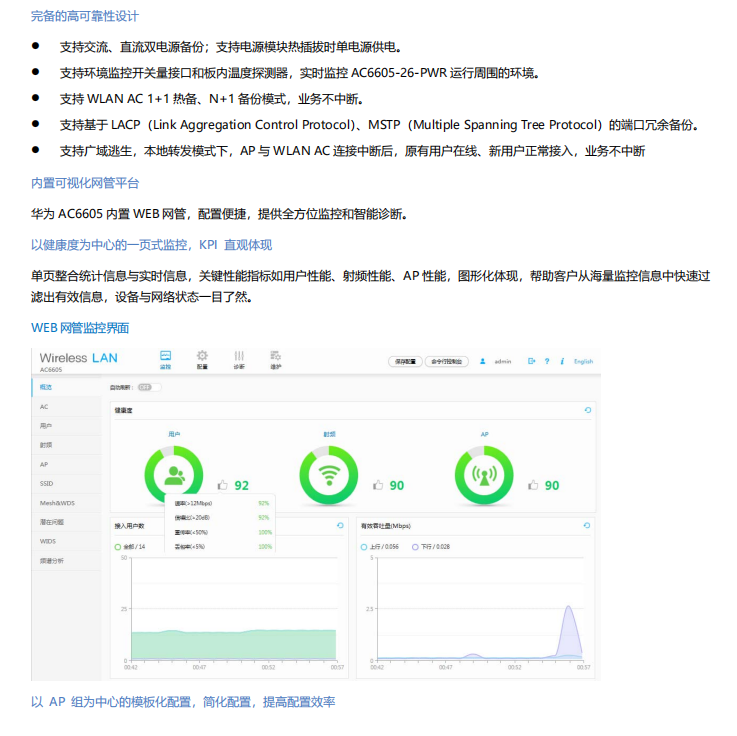Click the 用户 health donut user icon

pos(174,475)
